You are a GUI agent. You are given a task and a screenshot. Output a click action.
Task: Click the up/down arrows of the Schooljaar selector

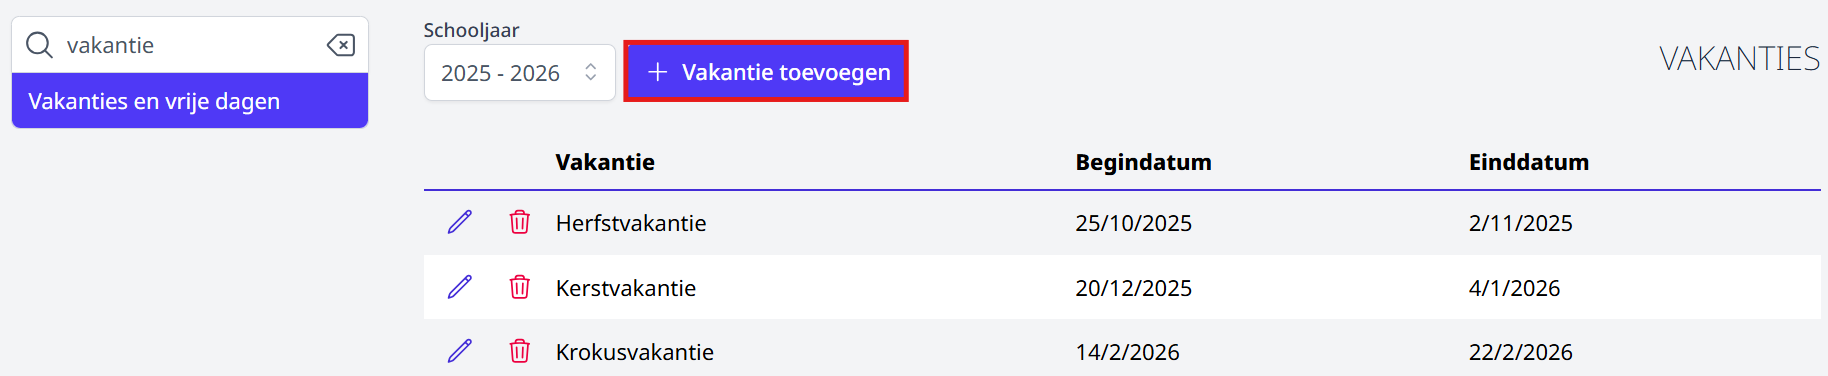pyautogui.click(x=591, y=73)
